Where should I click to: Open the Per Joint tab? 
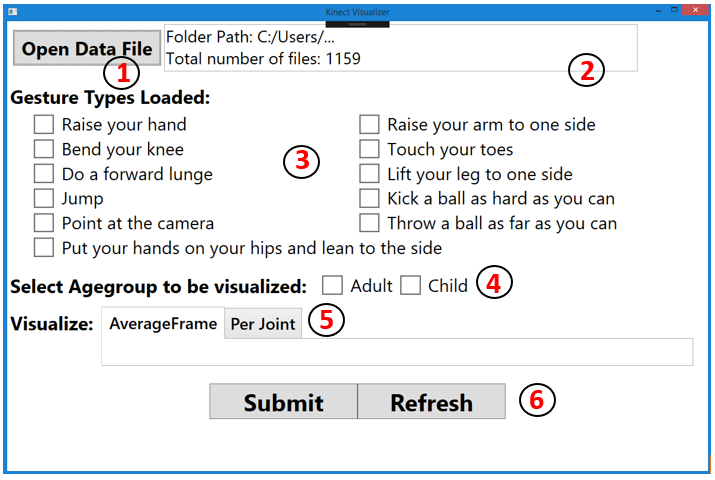[262, 323]
